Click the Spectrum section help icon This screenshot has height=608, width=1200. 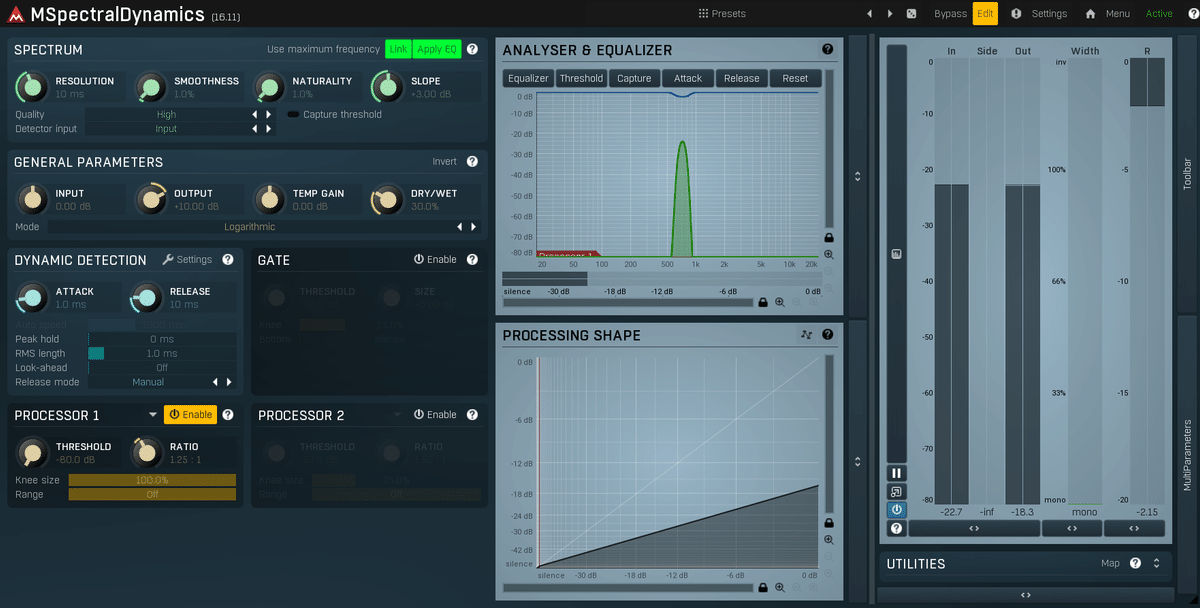tap(472, 49)
